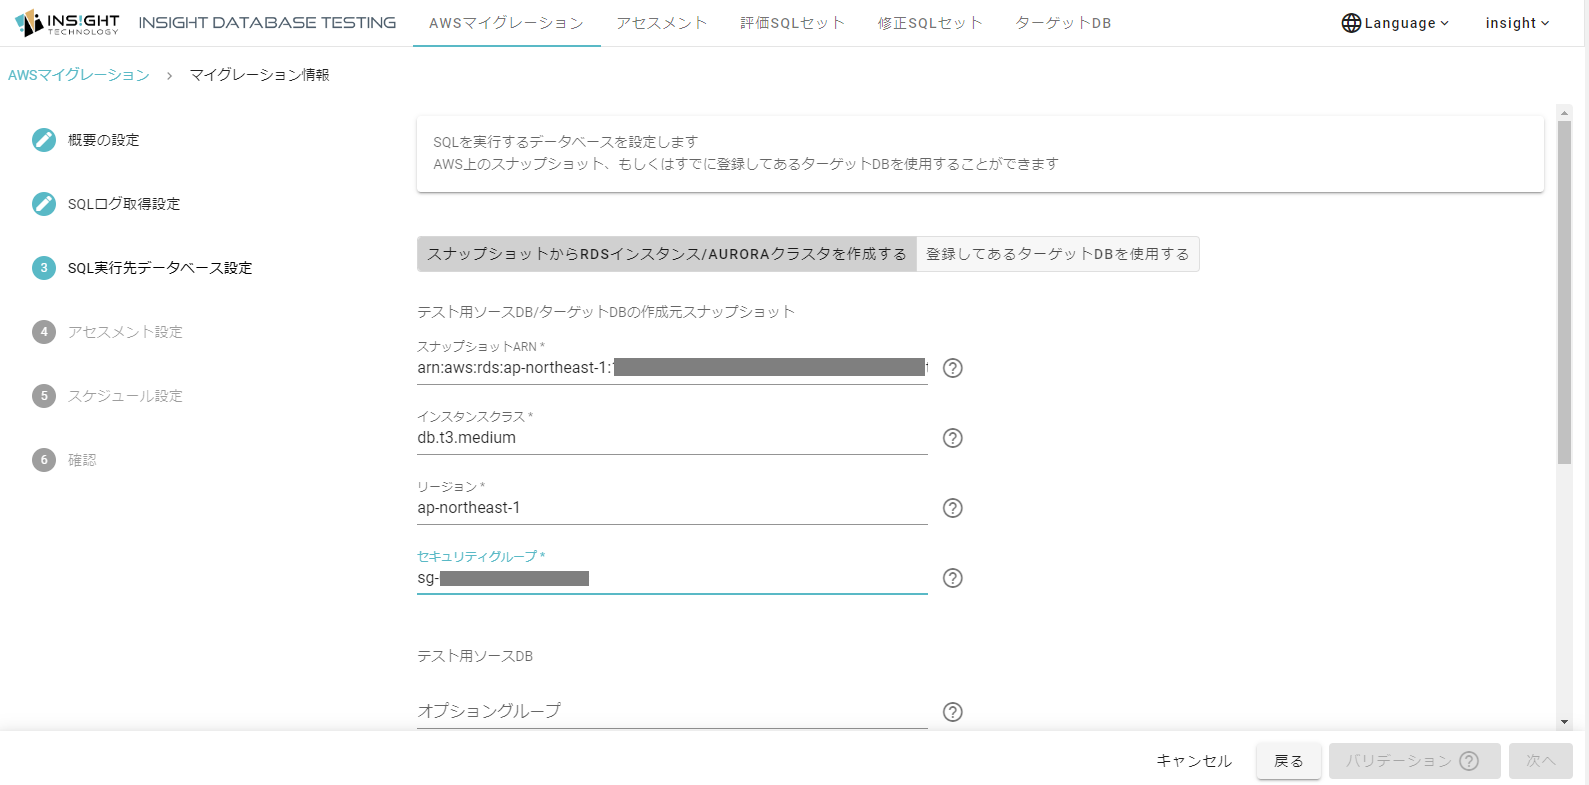Show help for スナップショットARN
Screen dimensions: 1589x785
coord(953,368)
